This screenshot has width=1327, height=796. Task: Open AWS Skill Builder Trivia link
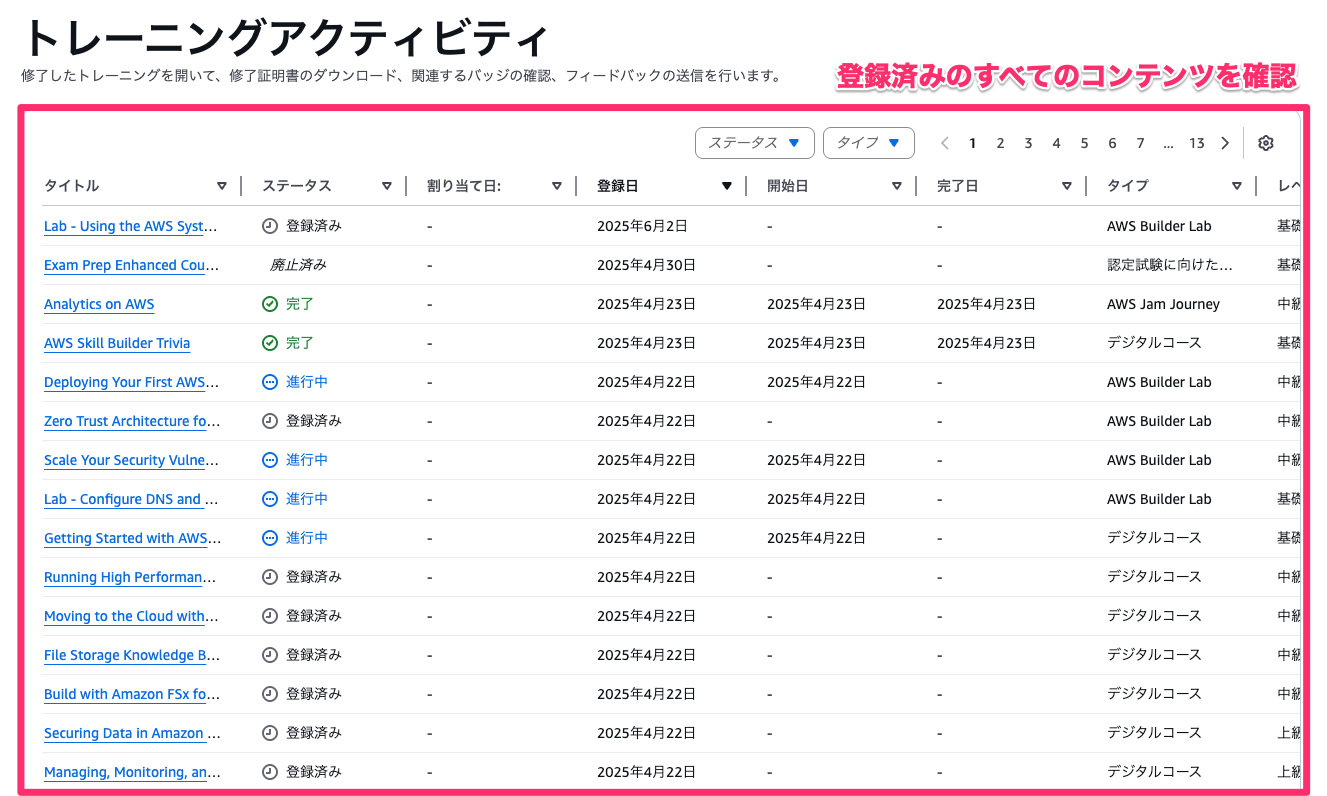coord(117,343)
